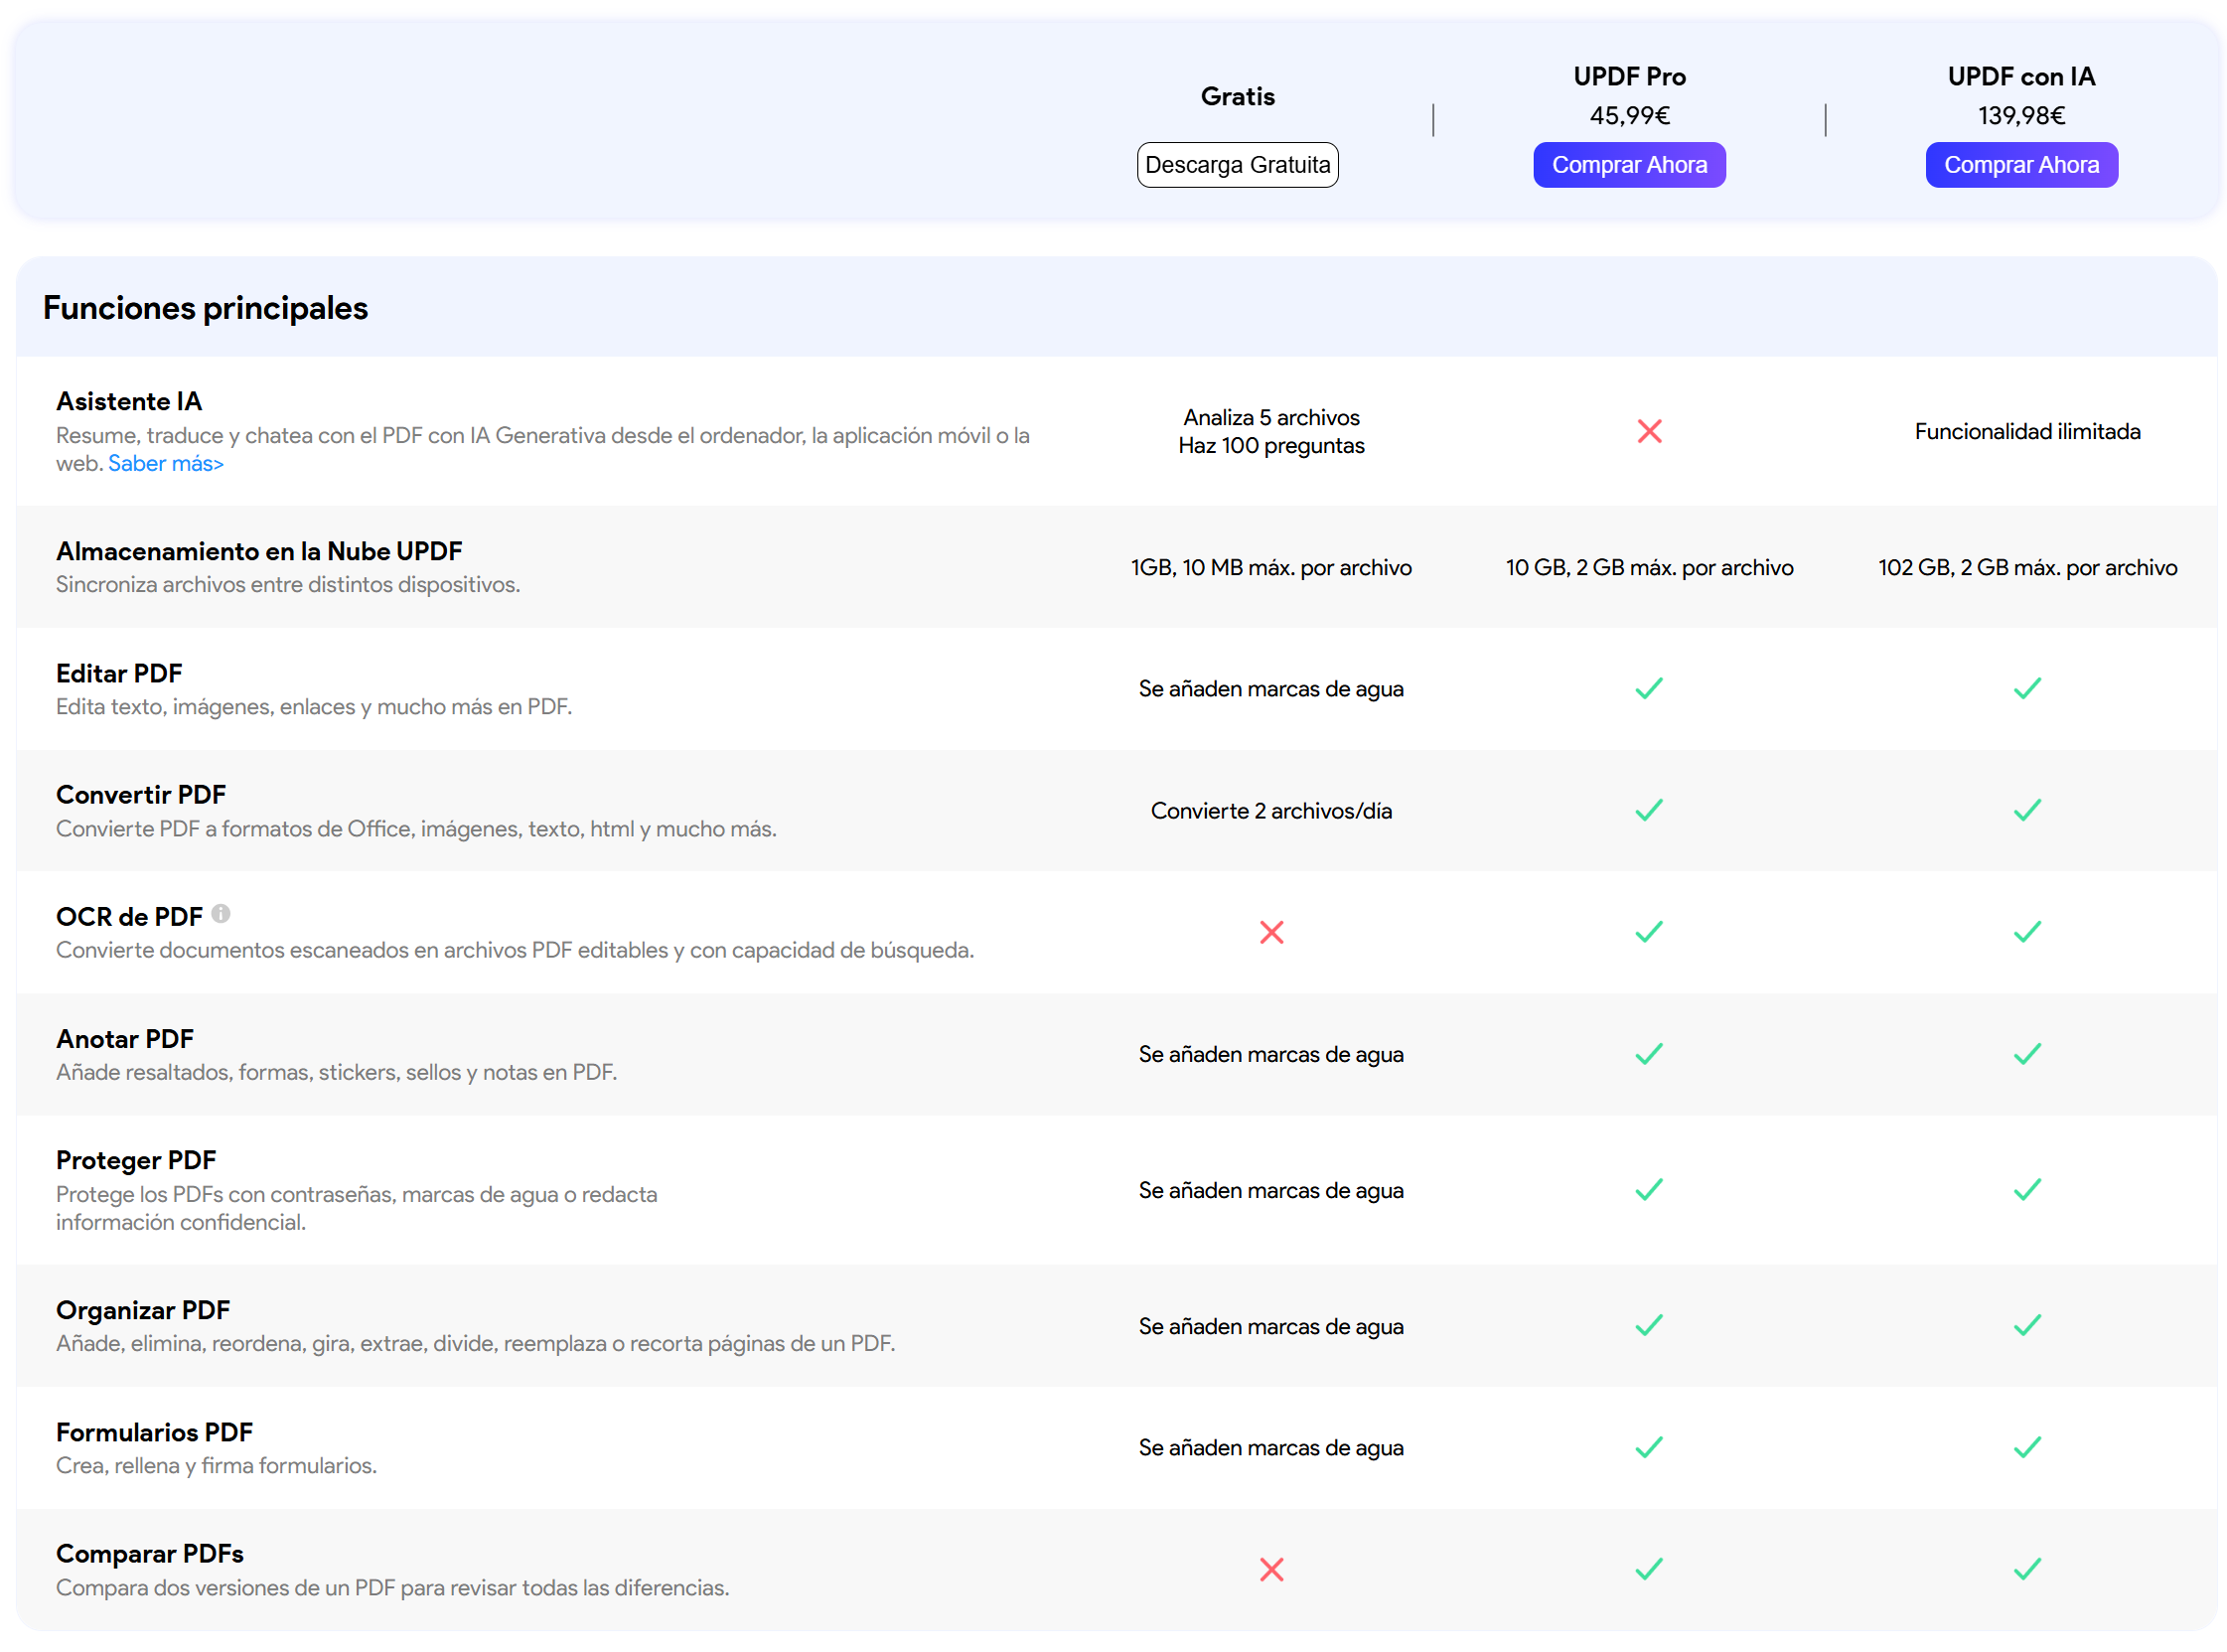Screen dimensions: 2227x1652
Task: Click the Convertir PDF checkmark under UPDF con IA
Action: [x=2027, y=810]
